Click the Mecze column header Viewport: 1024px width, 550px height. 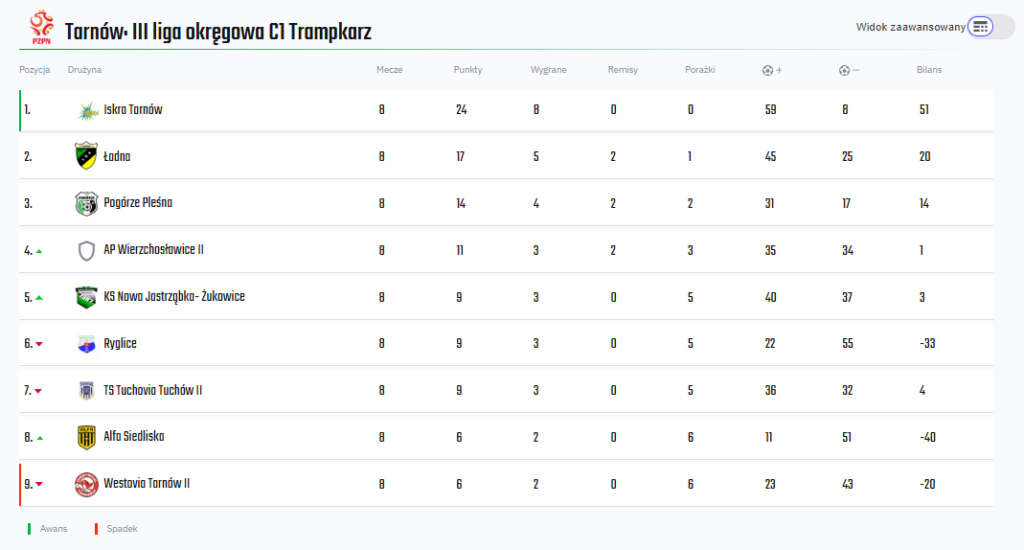click(389, 70)
